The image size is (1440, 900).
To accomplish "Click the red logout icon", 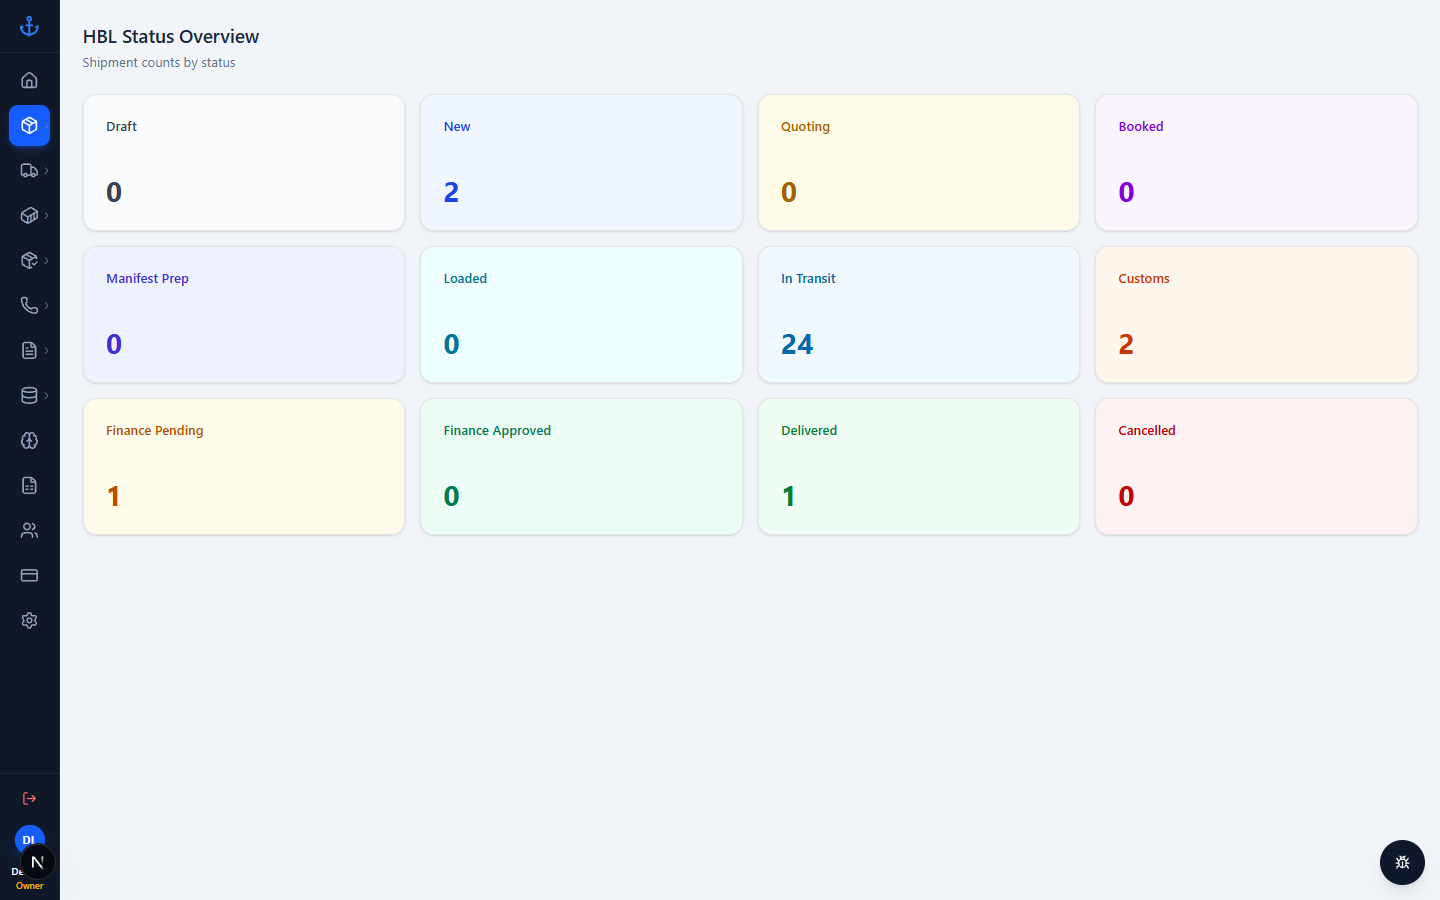I will [x=29, y=798].
